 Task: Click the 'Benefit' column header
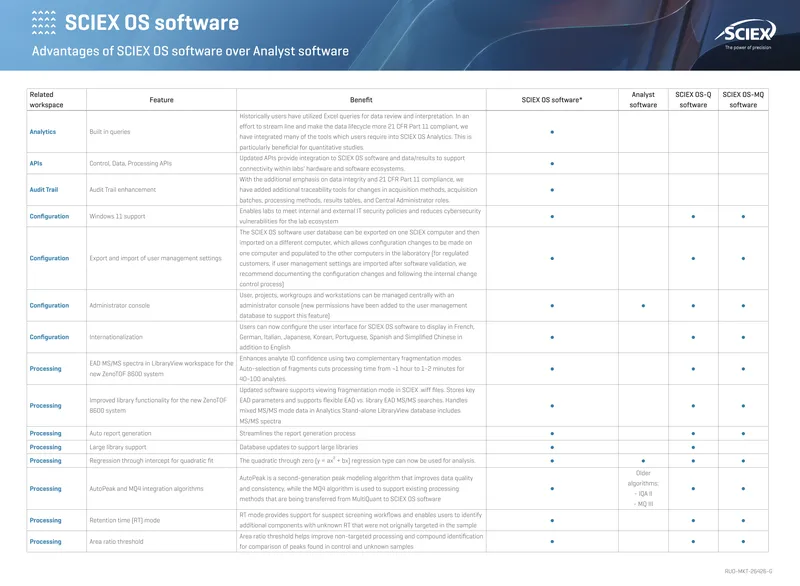click(361, 100)
